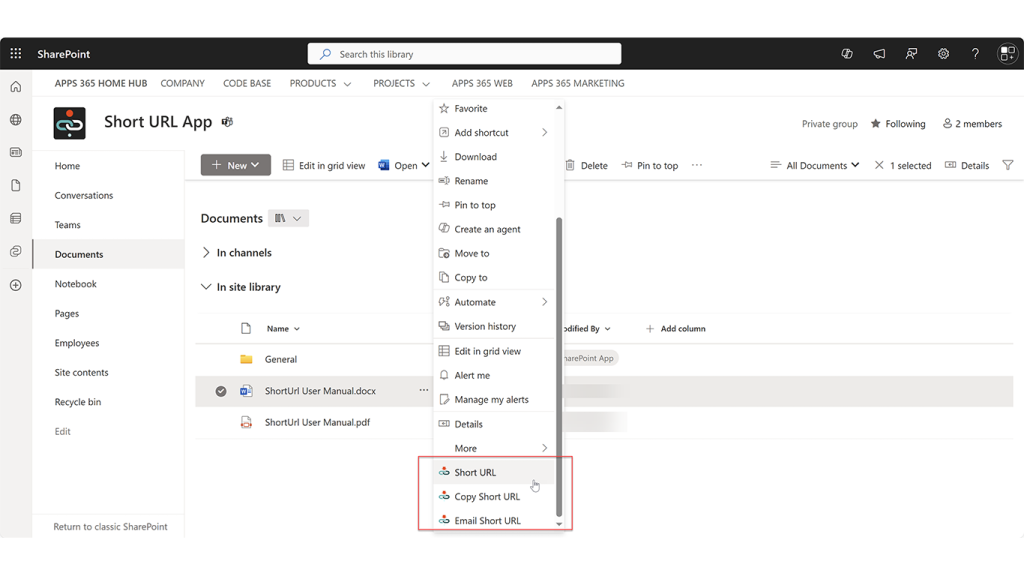Click the Create plus icon in left rail
The width and height of the screenshot is (1024, 576).
[16, 285]
